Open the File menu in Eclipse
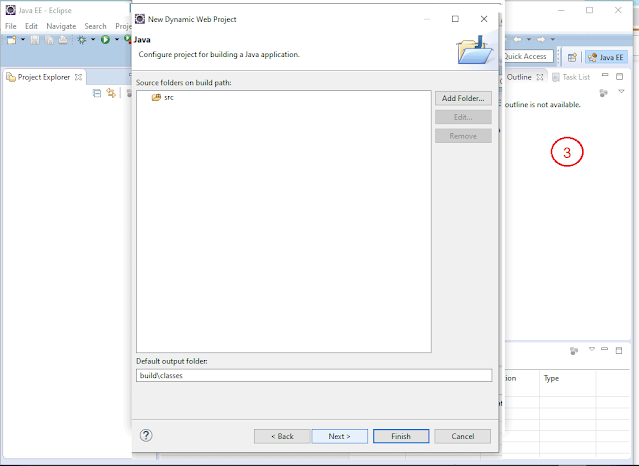The image size is (639, 466). [11, 26]
